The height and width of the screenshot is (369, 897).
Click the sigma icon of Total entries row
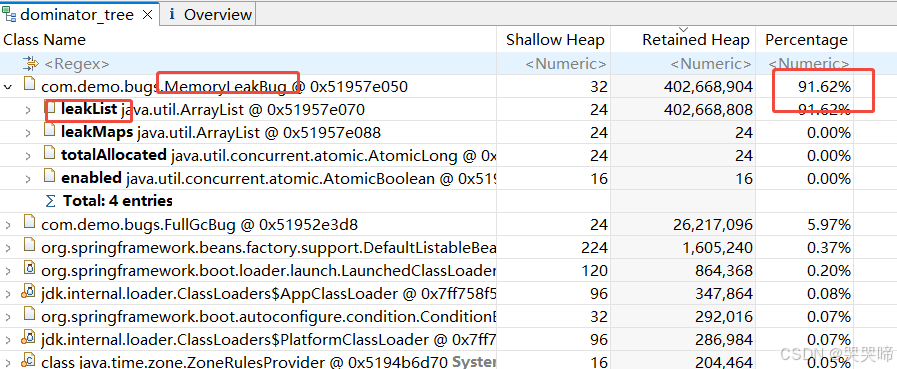pos(51,201)
